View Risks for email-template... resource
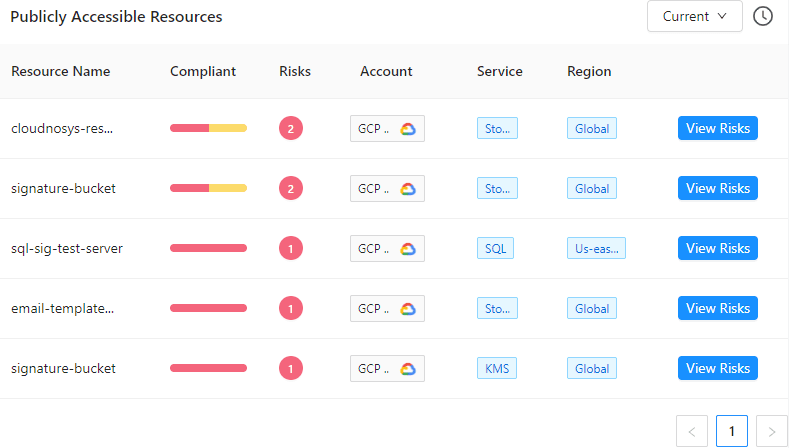The image size is (789, 448). click(x=718, y=308)
